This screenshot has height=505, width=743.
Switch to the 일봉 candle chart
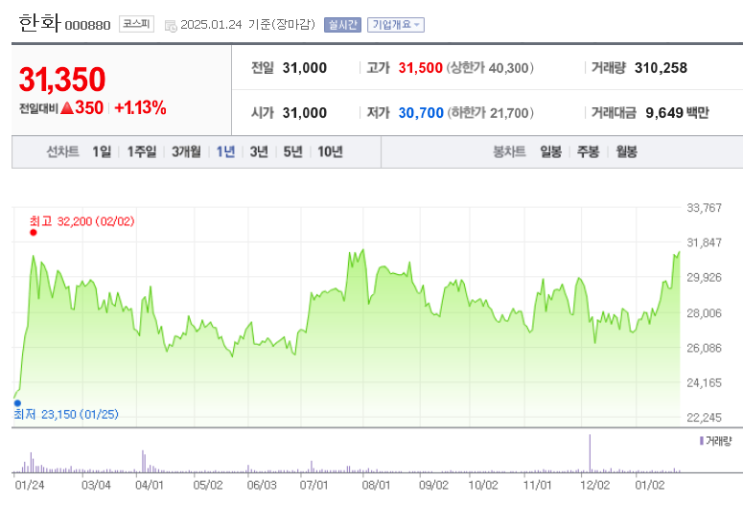point(551,152)
